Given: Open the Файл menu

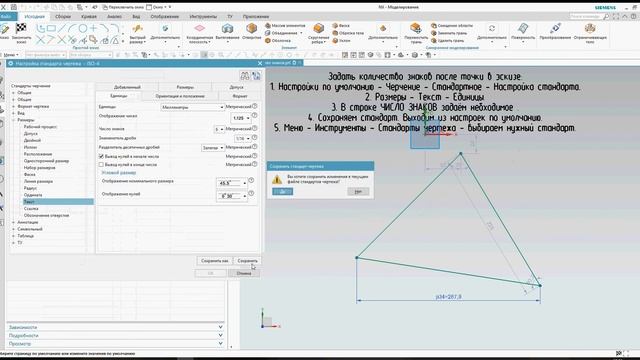Looking at the screenshot, I should click(7, 17).
